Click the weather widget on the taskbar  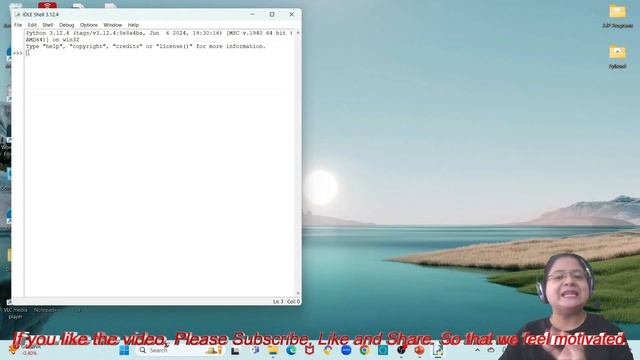coord(24,350)
